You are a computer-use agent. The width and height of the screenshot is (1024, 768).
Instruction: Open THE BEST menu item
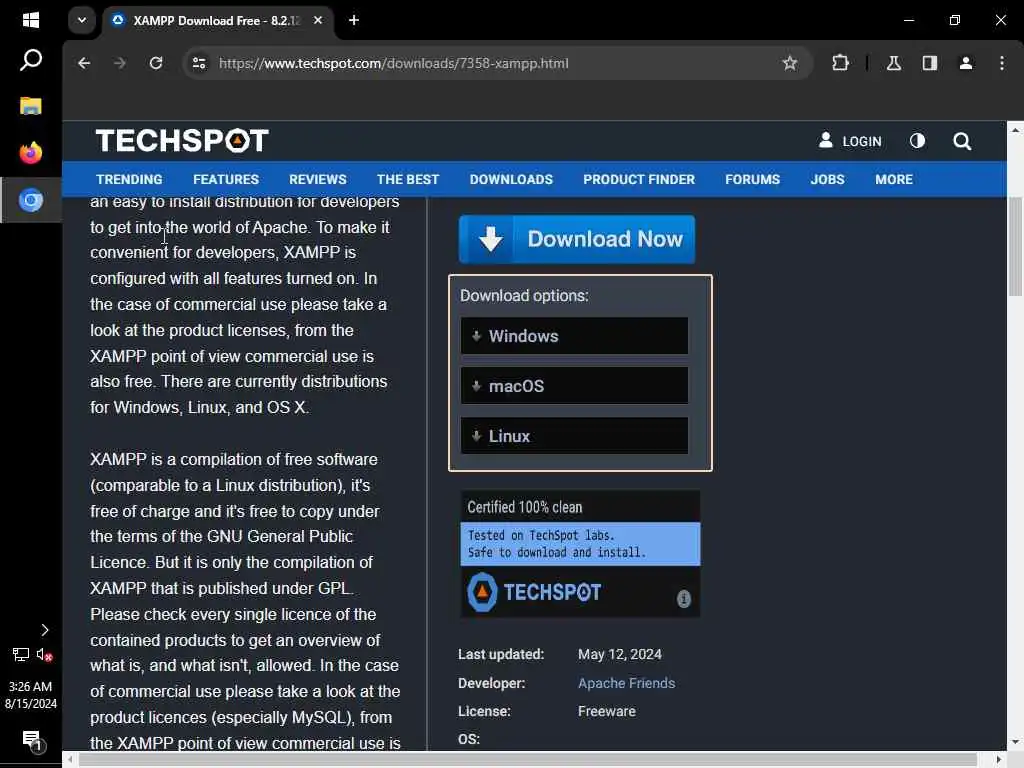(x=408, y=180)
